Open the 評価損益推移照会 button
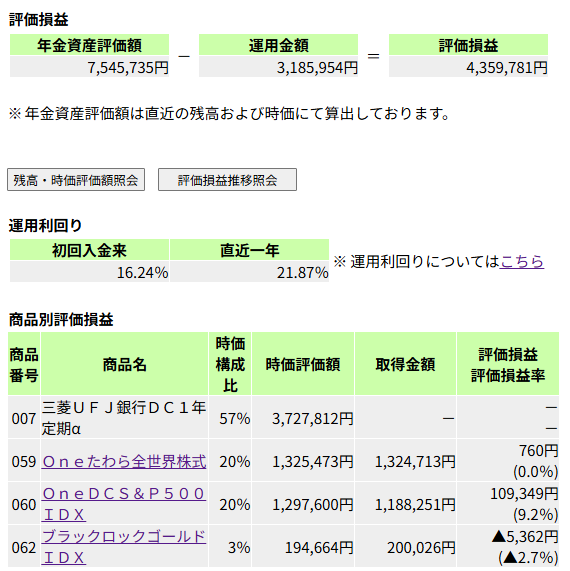Screen dimensions: 570x571 coord(227,180)
